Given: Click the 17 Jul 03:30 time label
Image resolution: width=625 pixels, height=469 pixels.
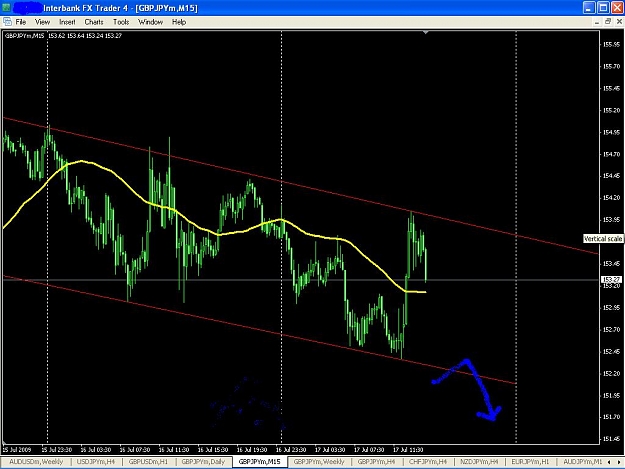Looking at the screenshot, I should click(x=330, y=449).
